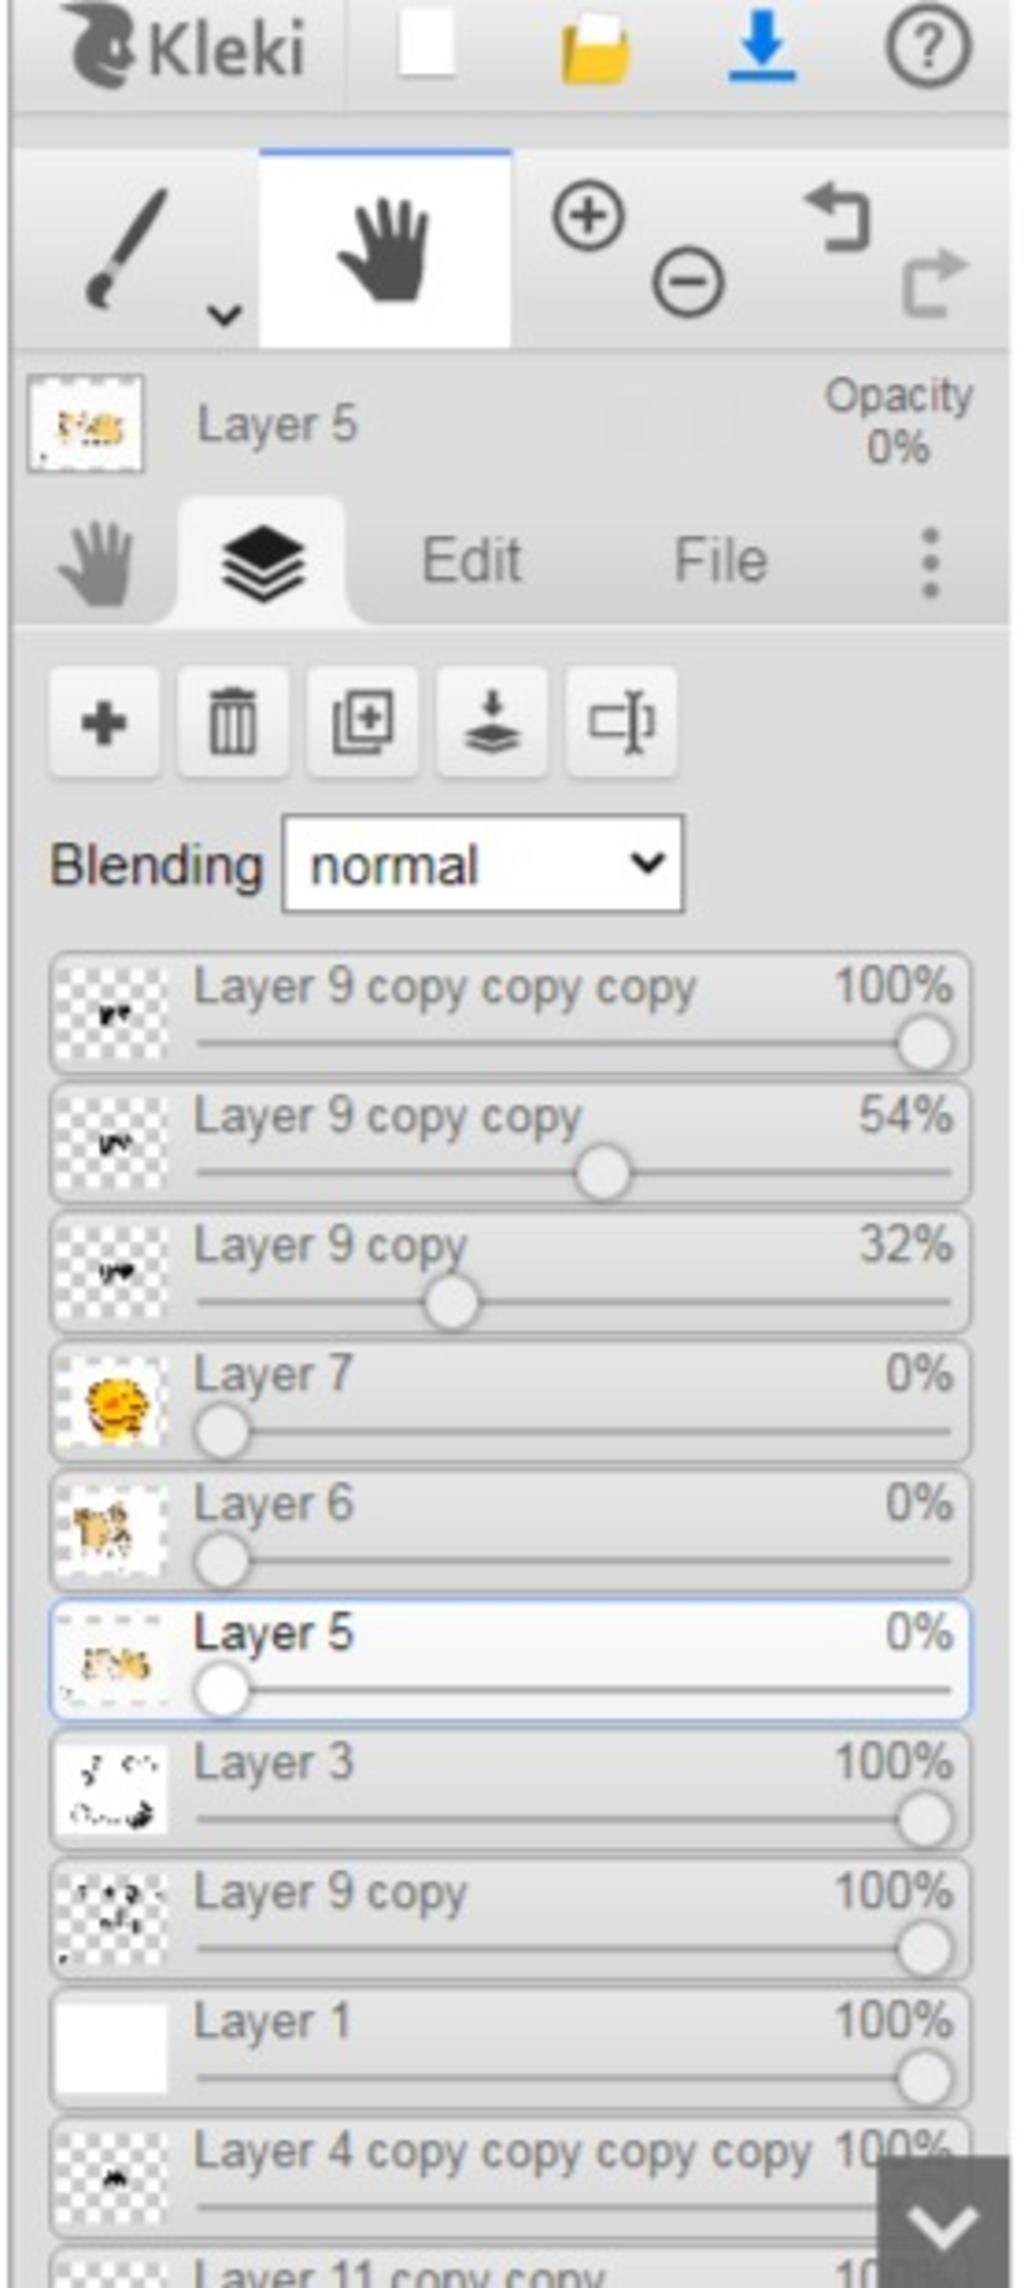Select the Hand pan tool
The height and width of the screenshot is (2288, 1024).
(x=385, y=249)
